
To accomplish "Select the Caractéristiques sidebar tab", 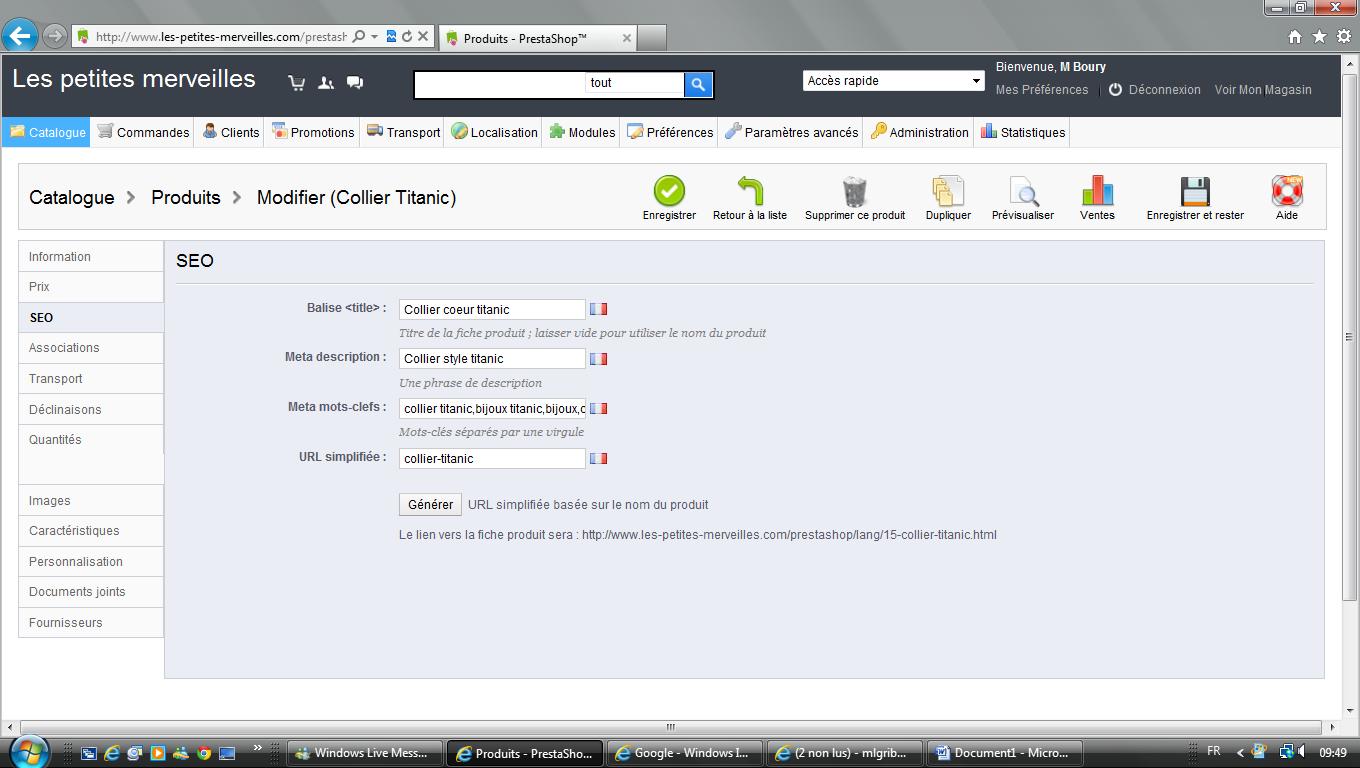I will tap(91, 531).
